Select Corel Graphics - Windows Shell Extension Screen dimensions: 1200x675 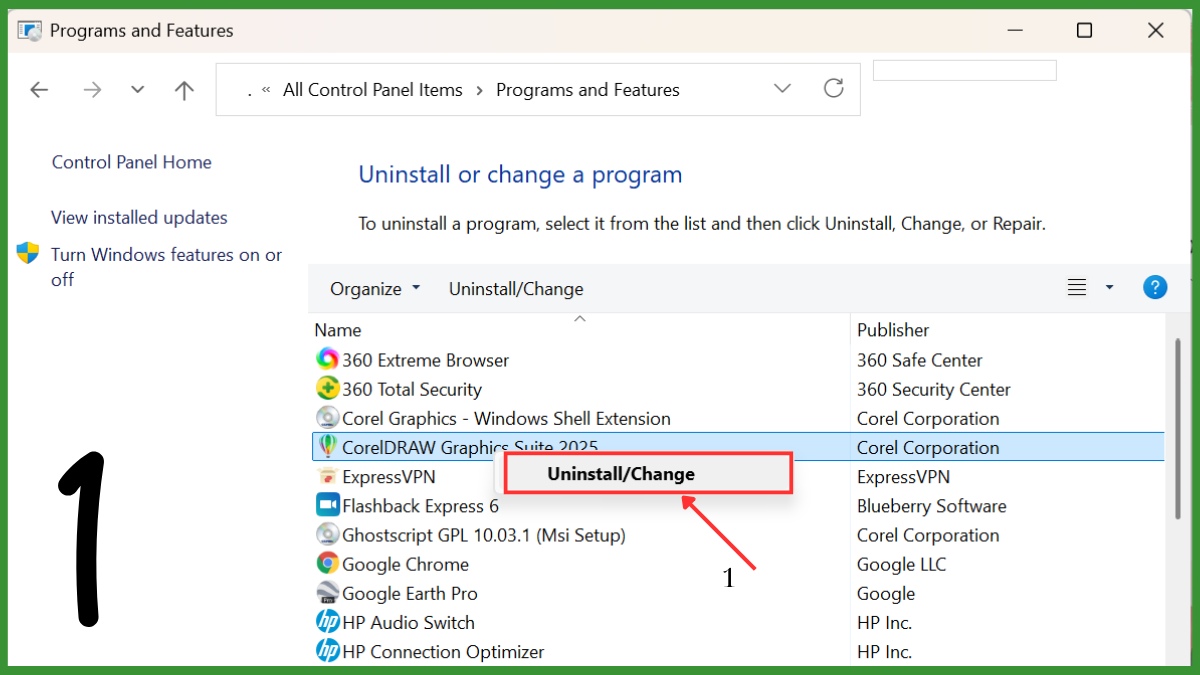(x=506, y=418)
